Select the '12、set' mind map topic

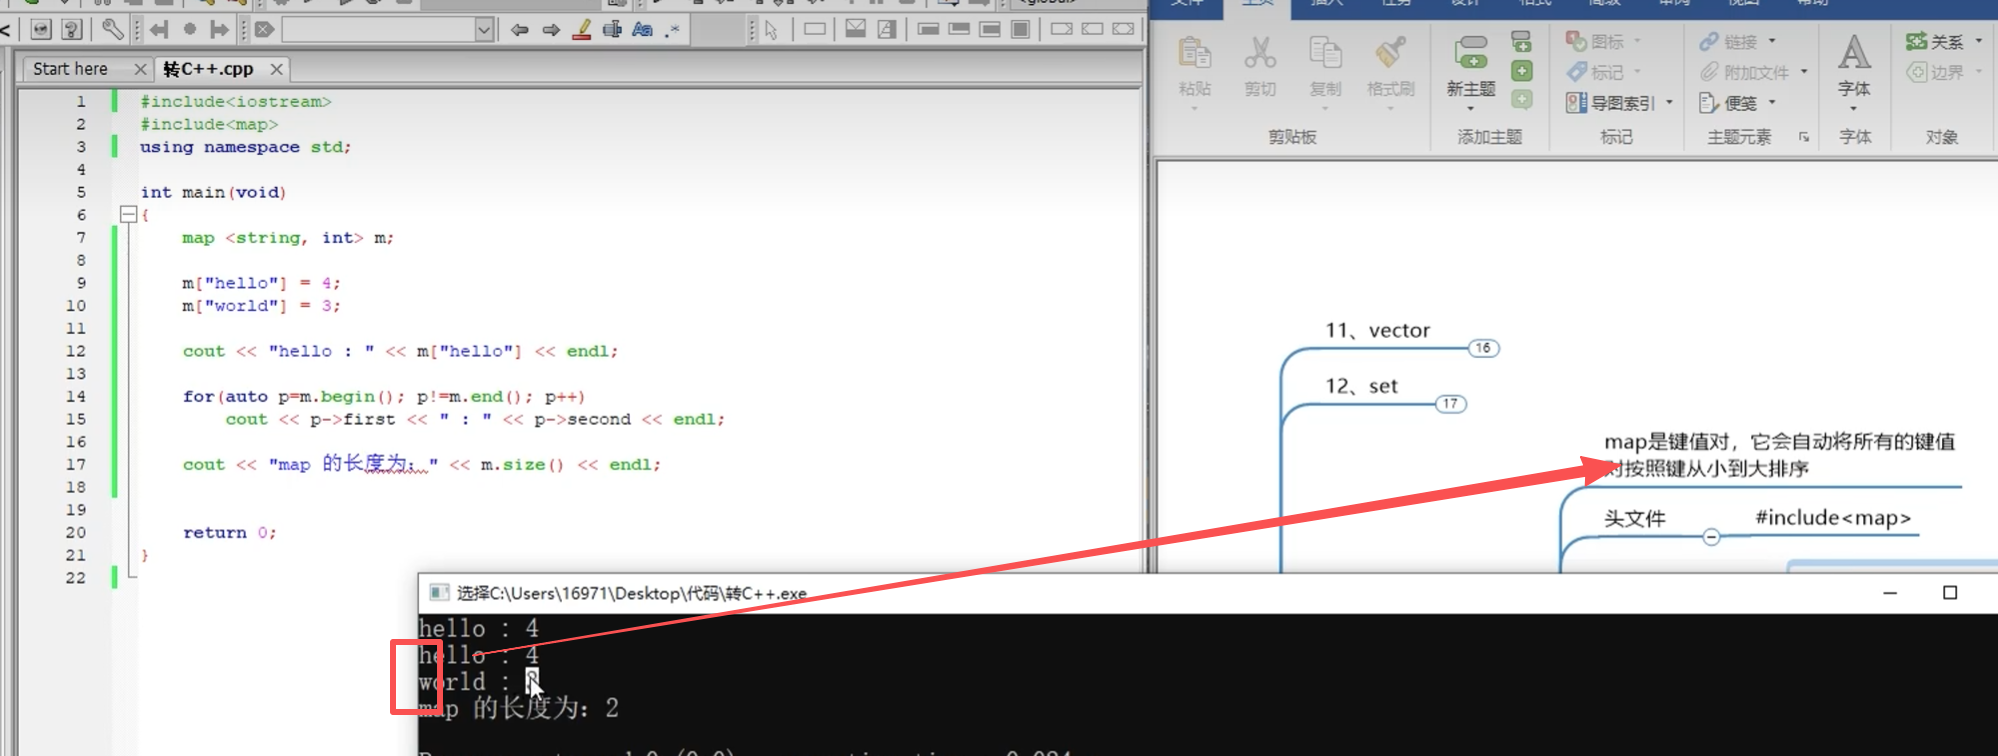pyautogui.click(x=1361, y=386)
